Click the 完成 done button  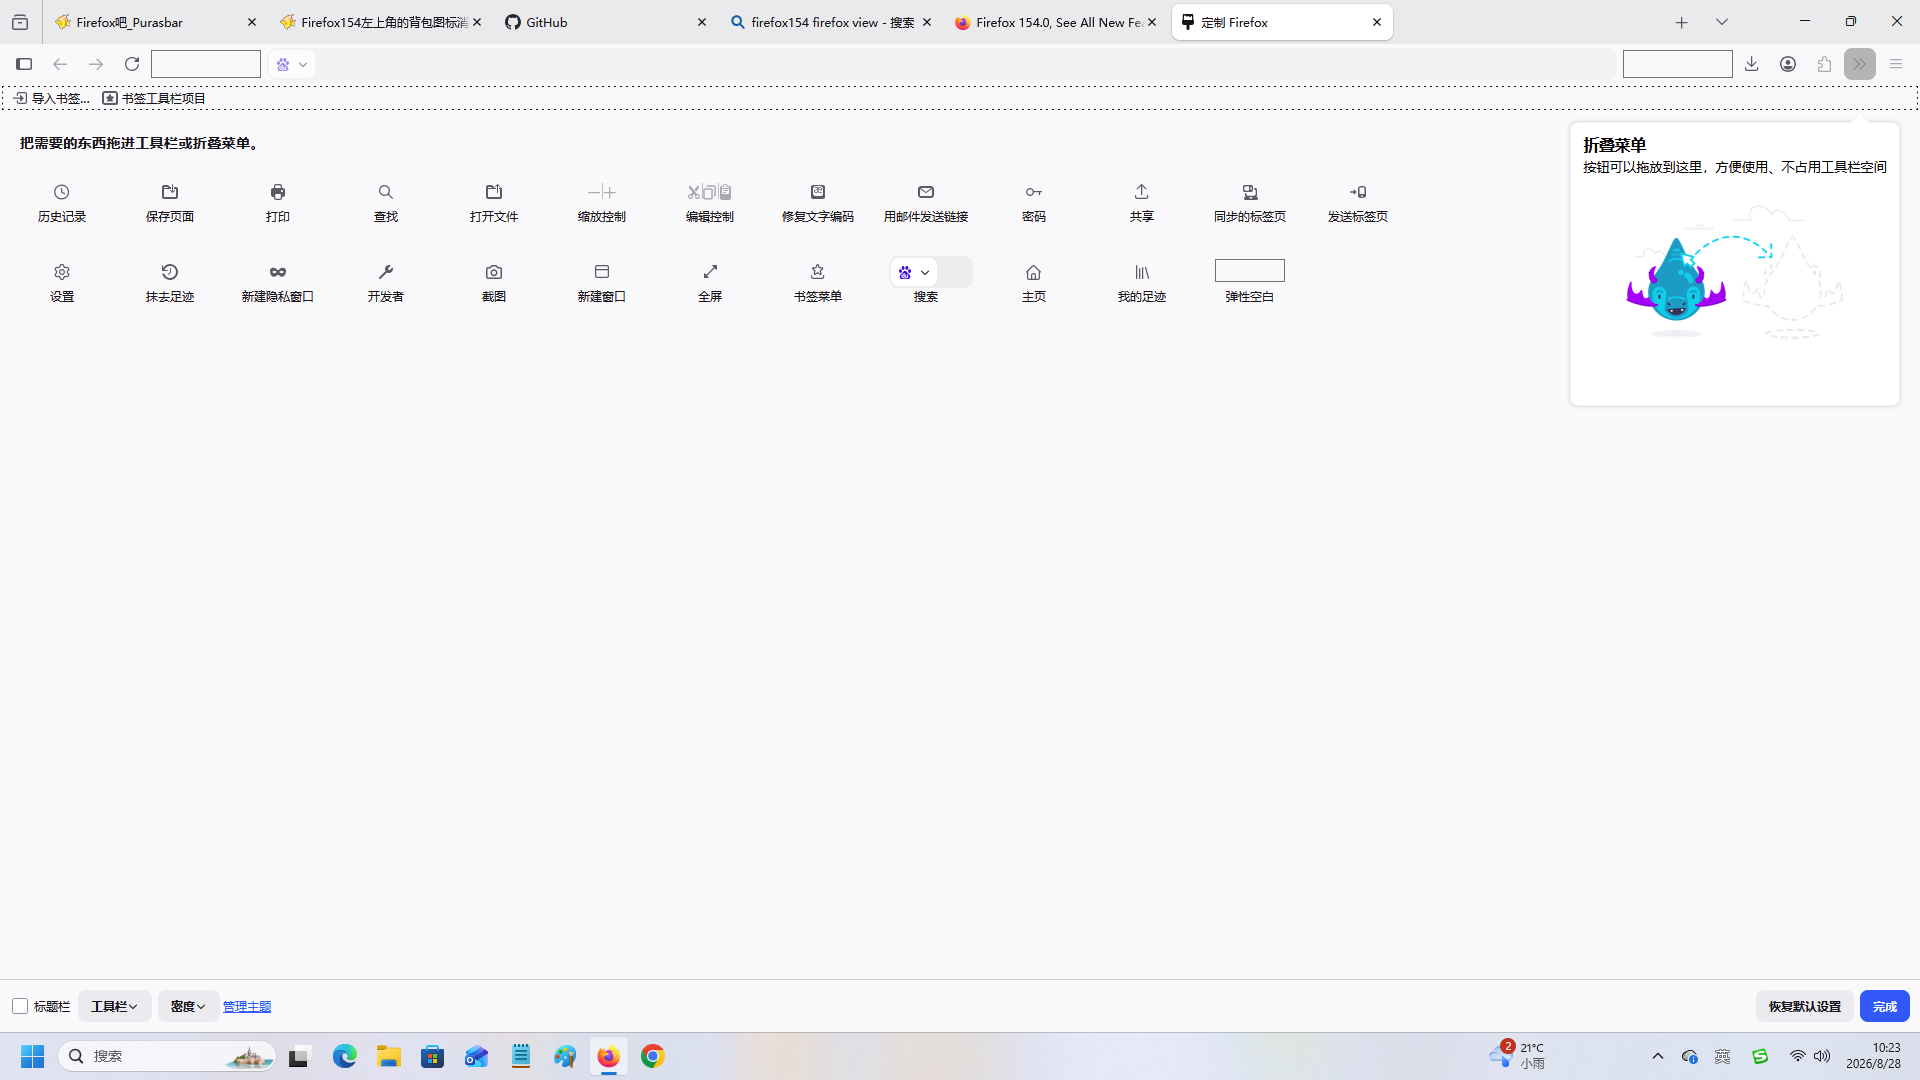pyautogui.click(x=1885, y=1006)
